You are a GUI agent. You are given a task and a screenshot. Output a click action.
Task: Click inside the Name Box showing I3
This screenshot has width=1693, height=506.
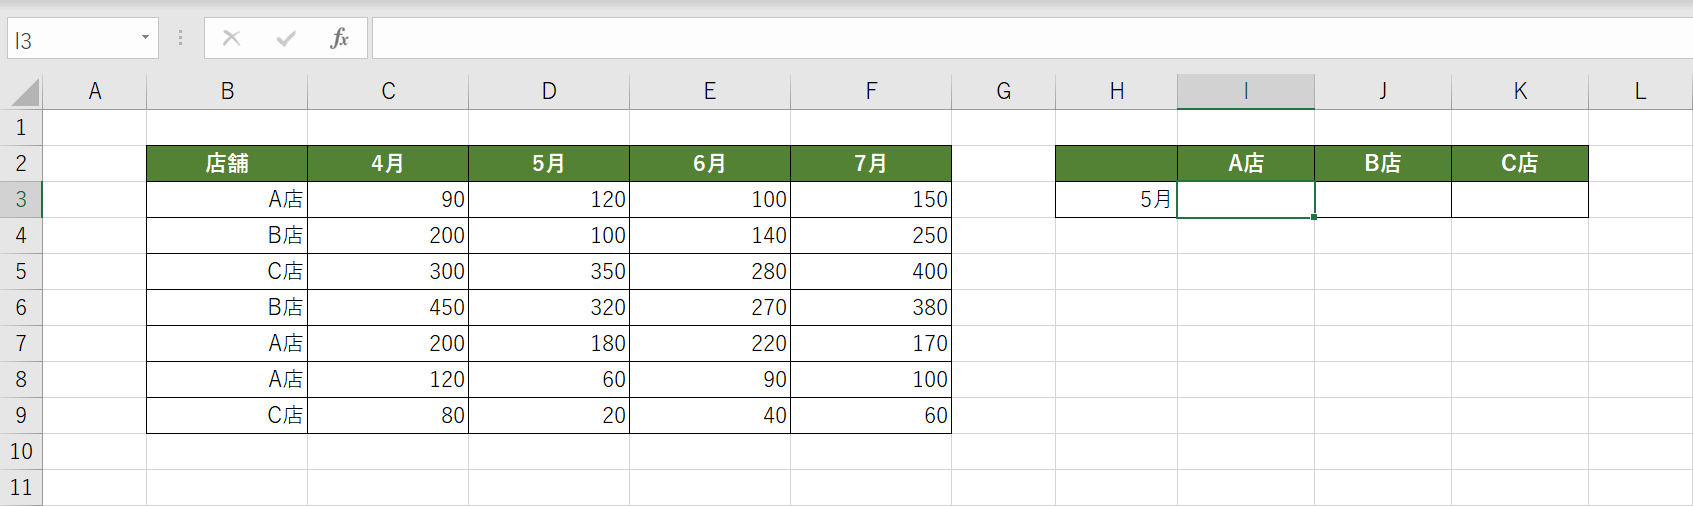(72, 40)
